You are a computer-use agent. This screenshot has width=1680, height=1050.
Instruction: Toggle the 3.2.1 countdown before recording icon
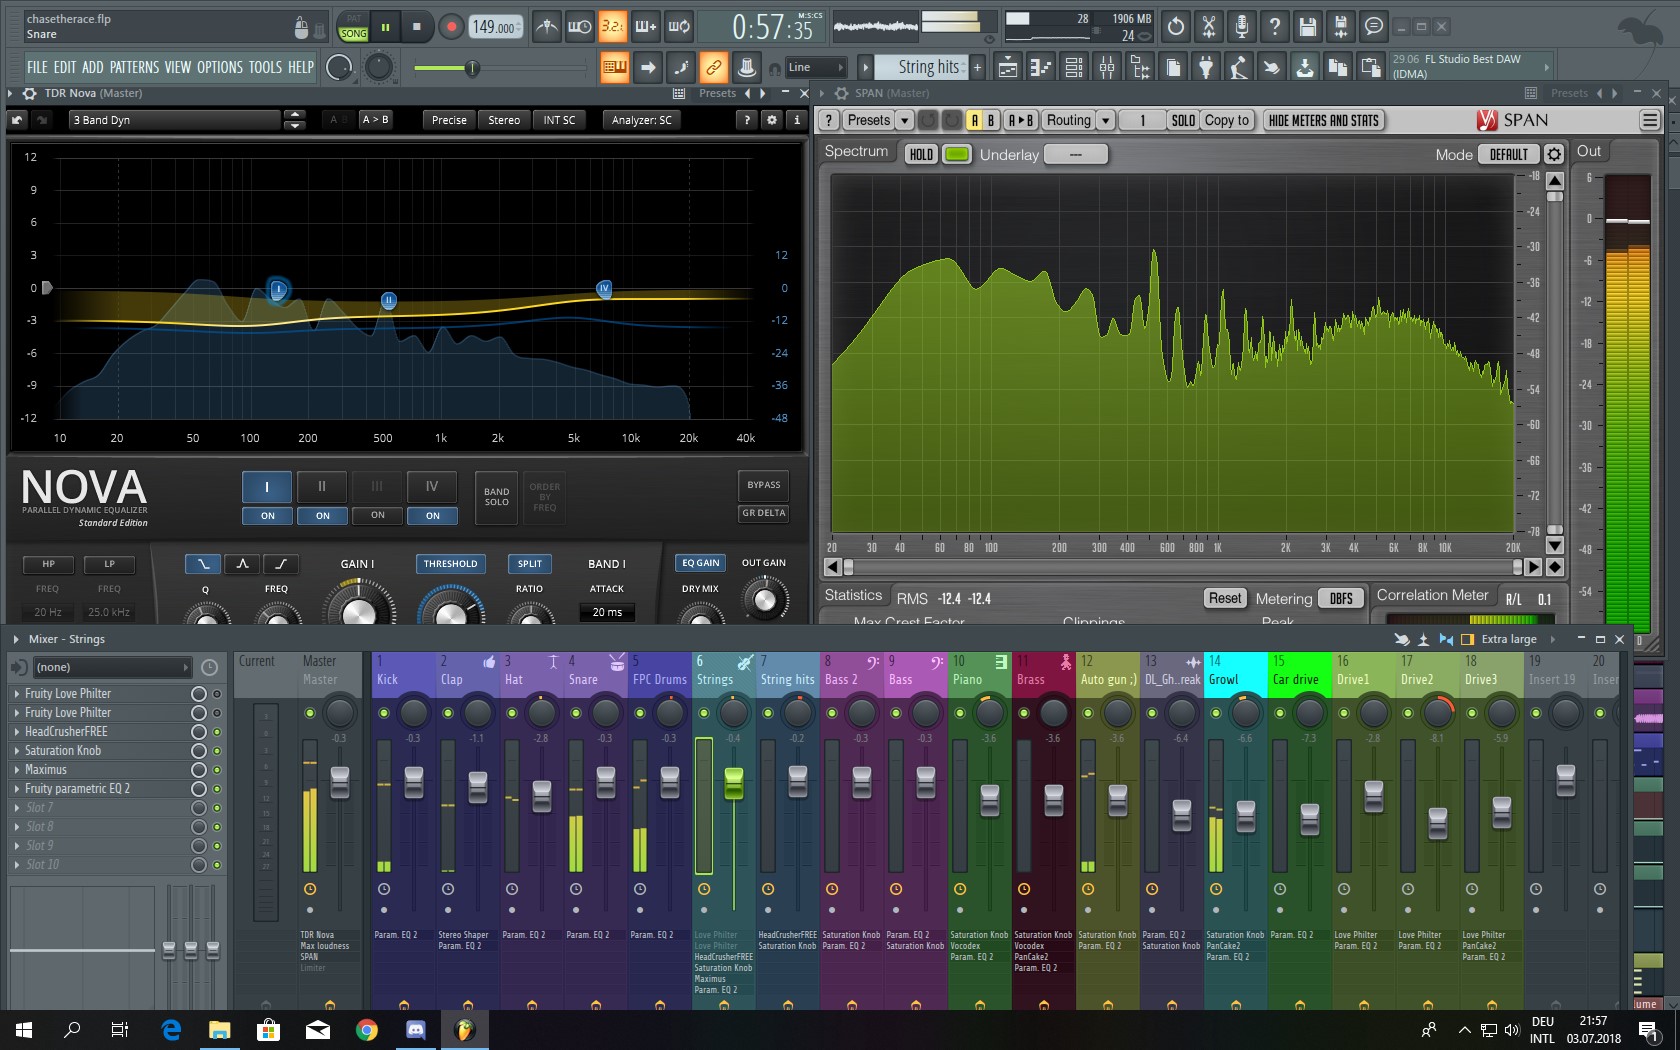click(612, 27)
